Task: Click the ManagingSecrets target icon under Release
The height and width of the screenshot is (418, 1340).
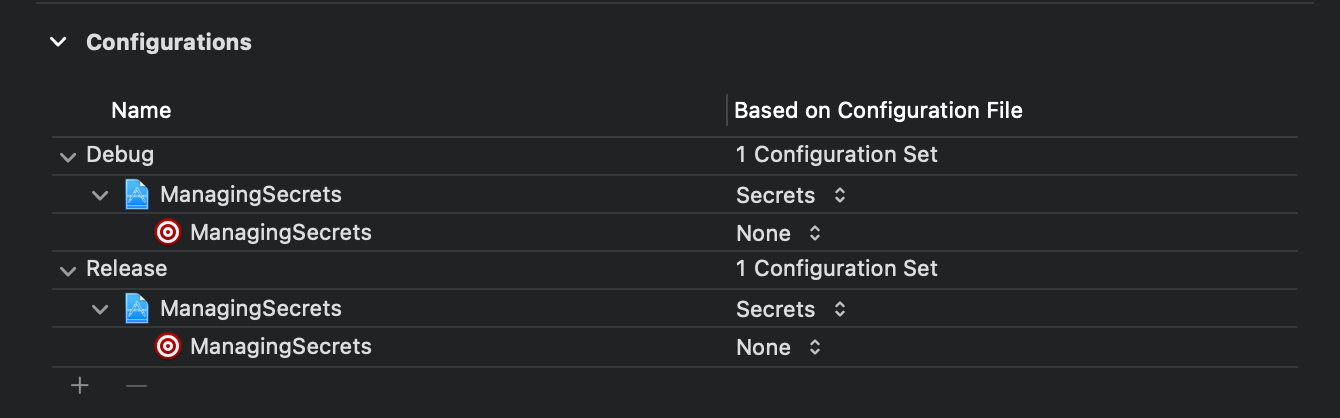Action: pyautogui.click(x=168, y=347)
